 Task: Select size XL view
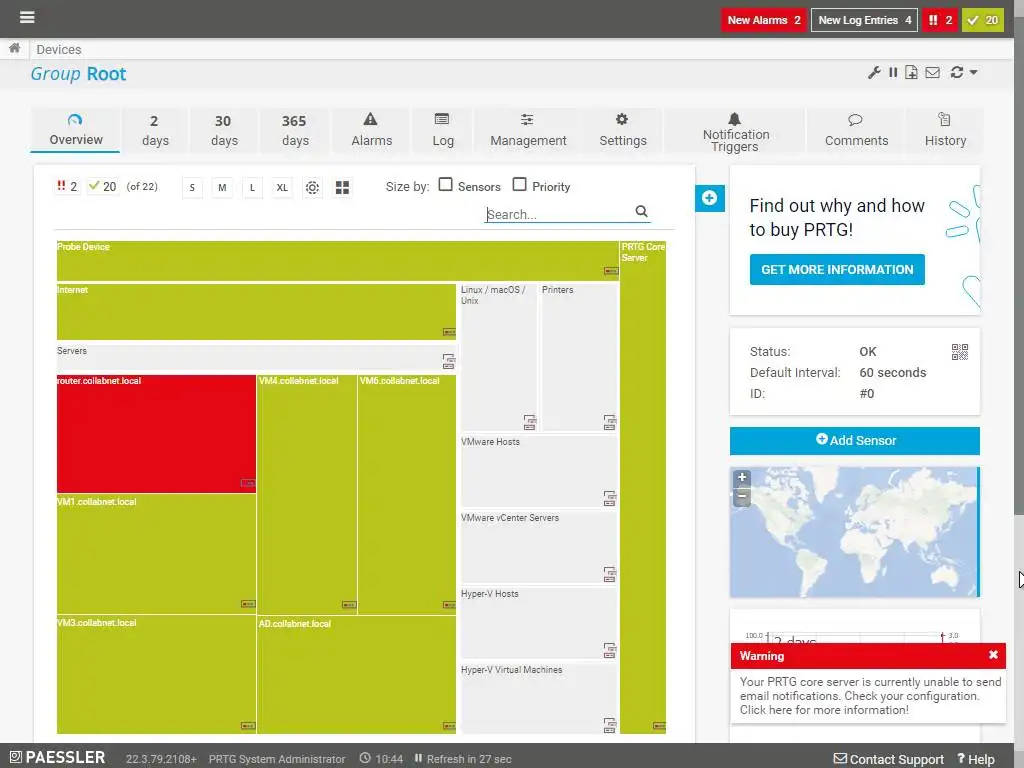click(282, 188)
